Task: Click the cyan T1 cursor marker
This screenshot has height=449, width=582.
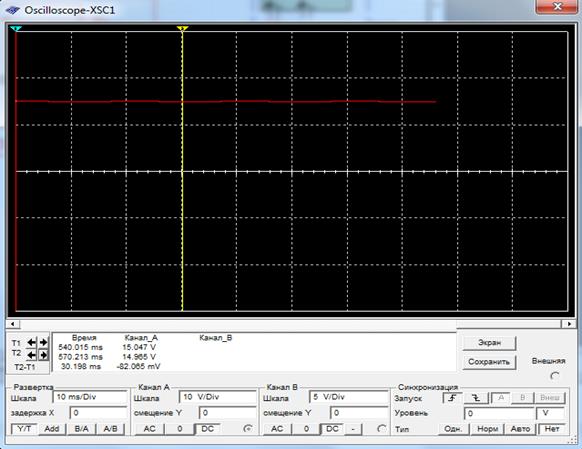Action: click(16, 28)
